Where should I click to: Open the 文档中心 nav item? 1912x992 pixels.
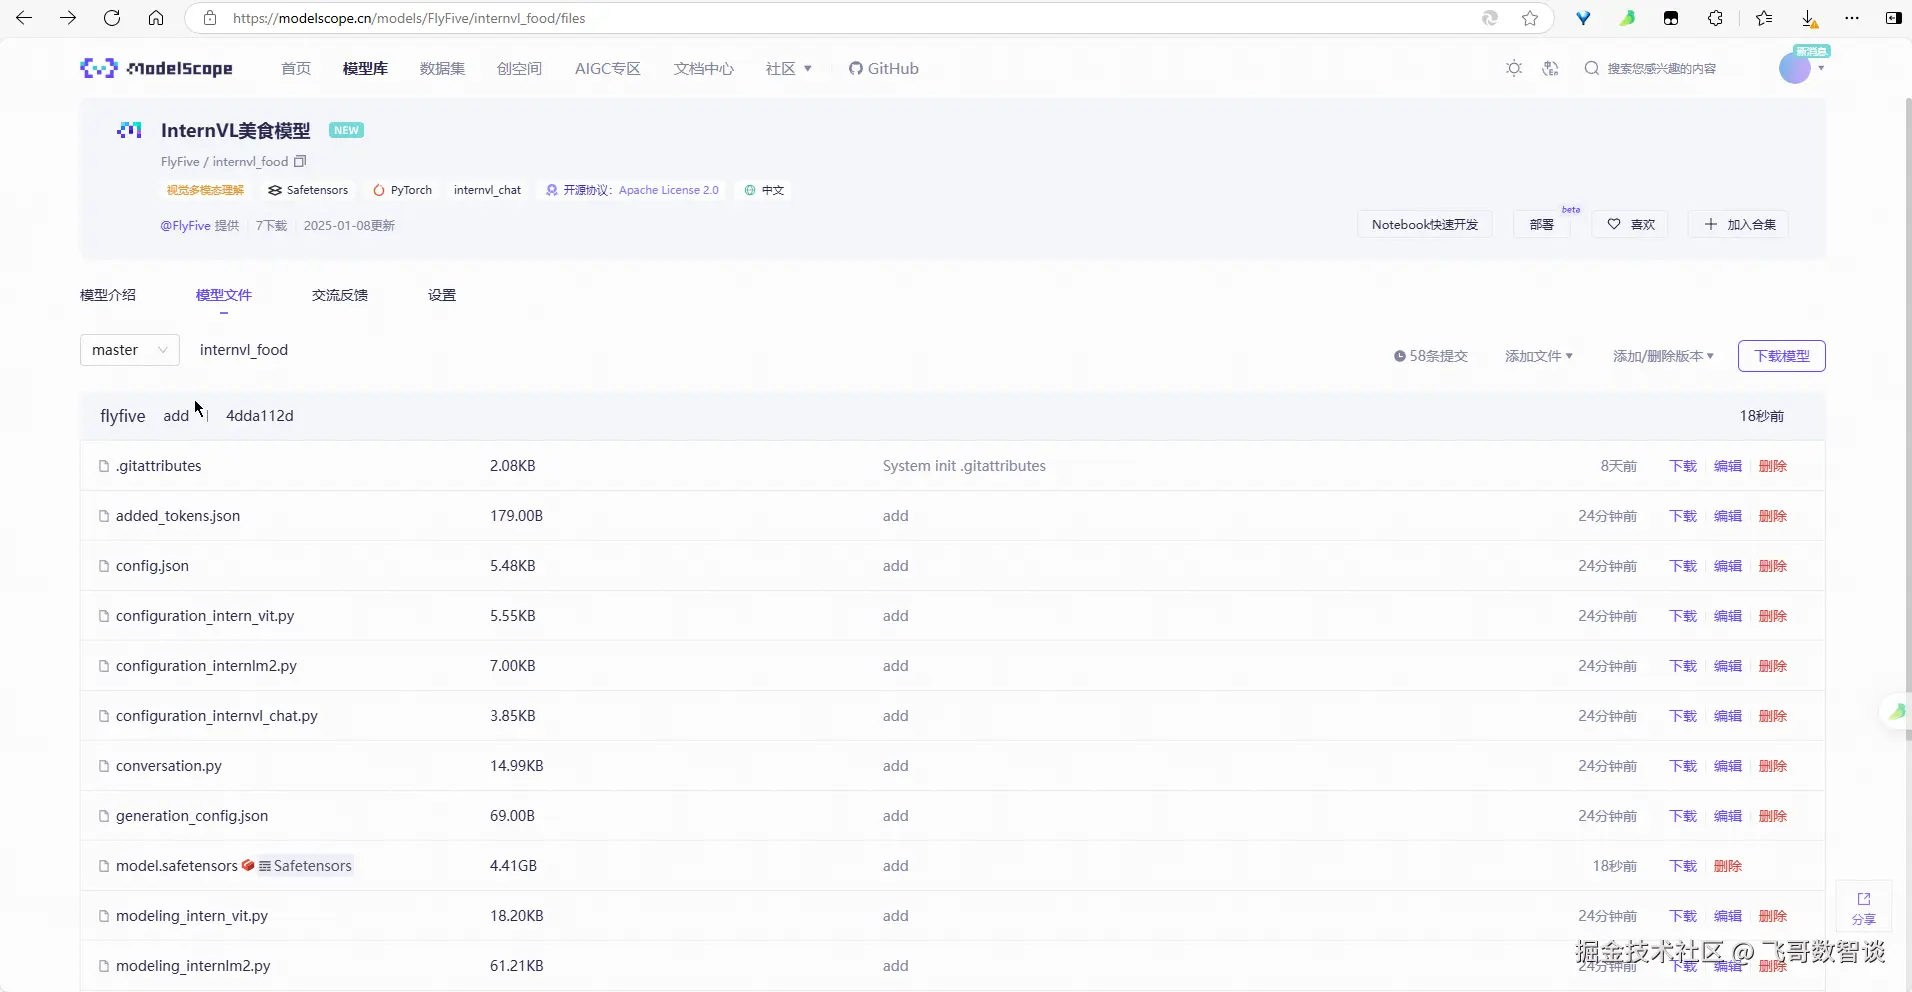(704, 68)
